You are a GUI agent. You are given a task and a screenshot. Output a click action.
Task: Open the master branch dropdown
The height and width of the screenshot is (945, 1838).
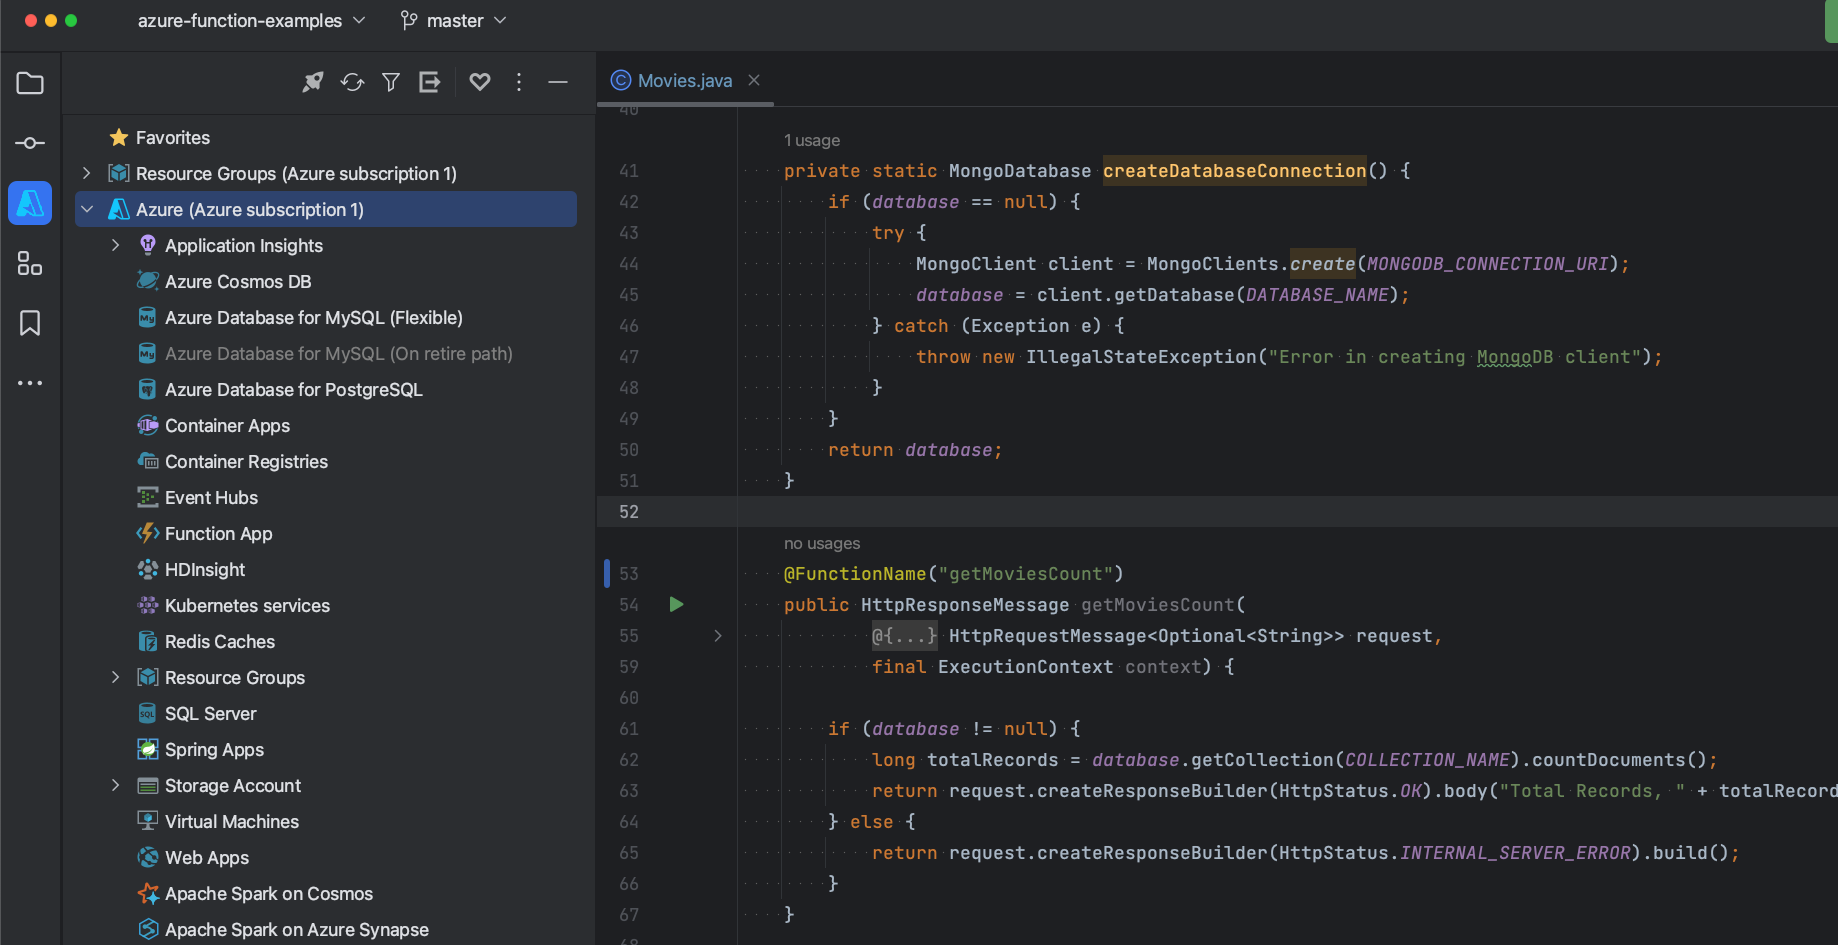pos(454,21)
